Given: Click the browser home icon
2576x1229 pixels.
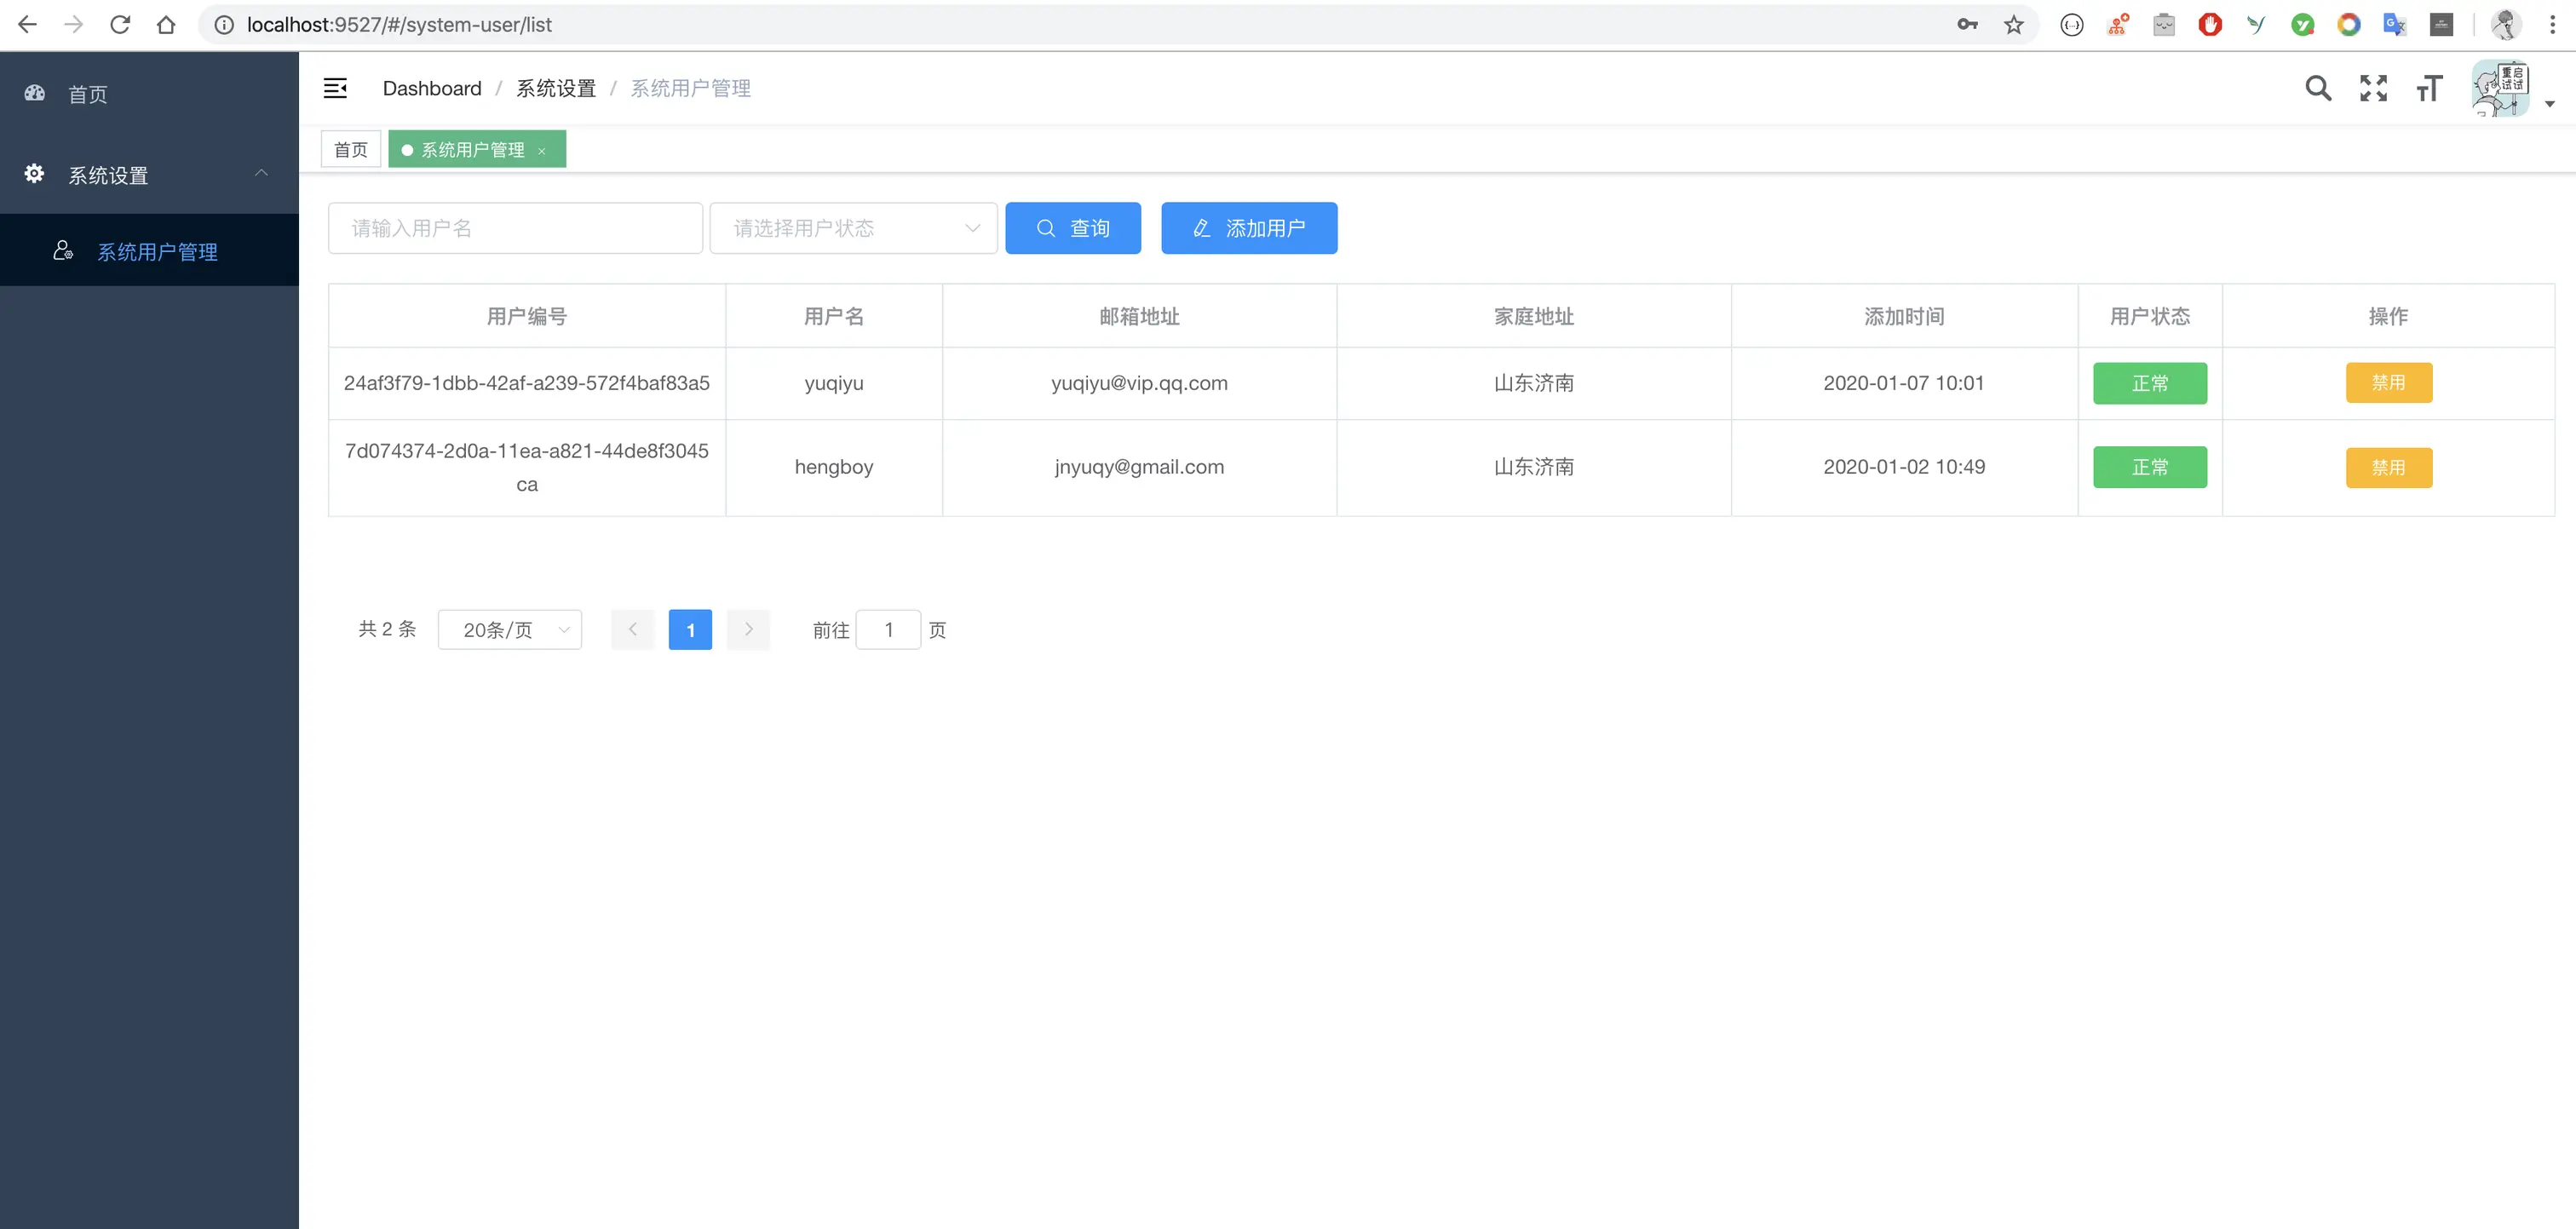Looking at the screenshot, I should pyautogui.click(x=166, y=25).
